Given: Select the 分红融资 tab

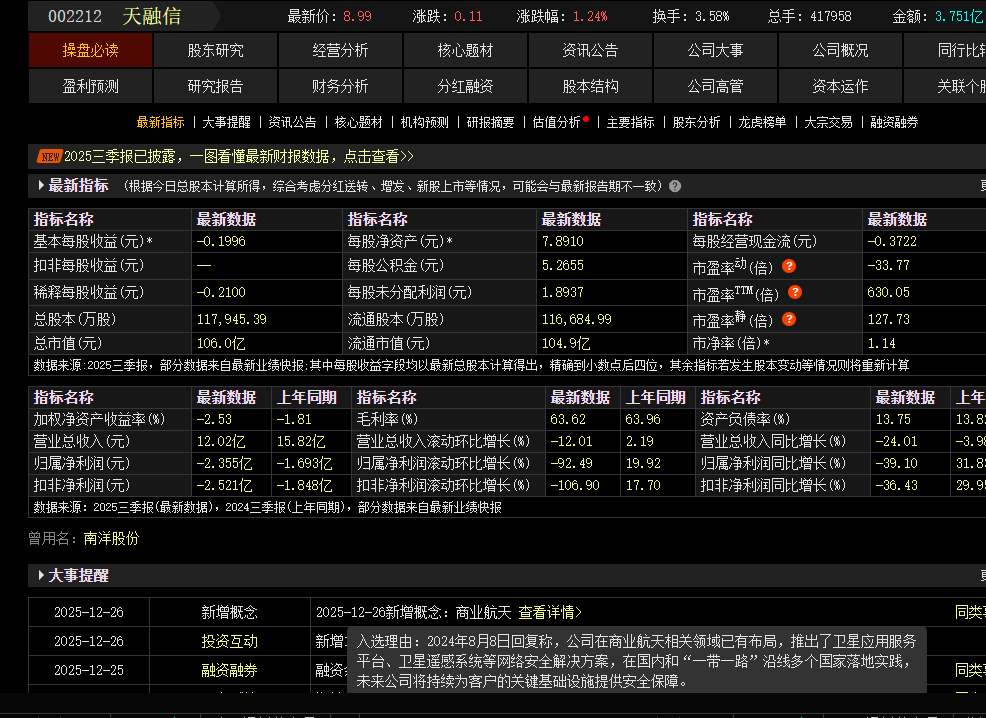Looking at the screenshot, I should [465, 86].
